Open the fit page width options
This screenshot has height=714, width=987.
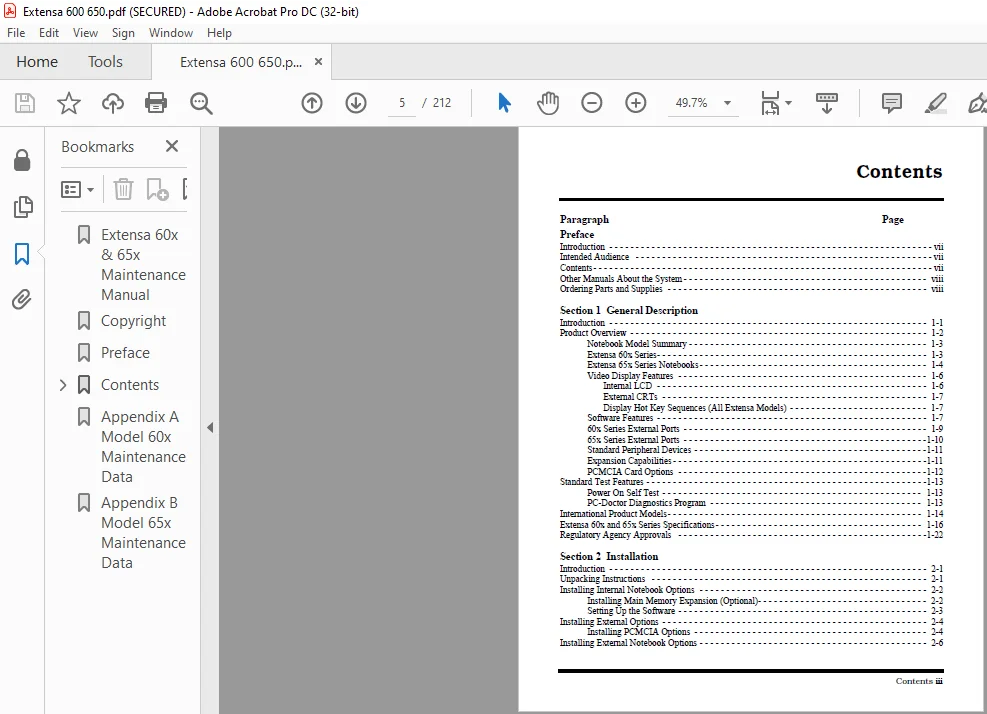[776, 103]
